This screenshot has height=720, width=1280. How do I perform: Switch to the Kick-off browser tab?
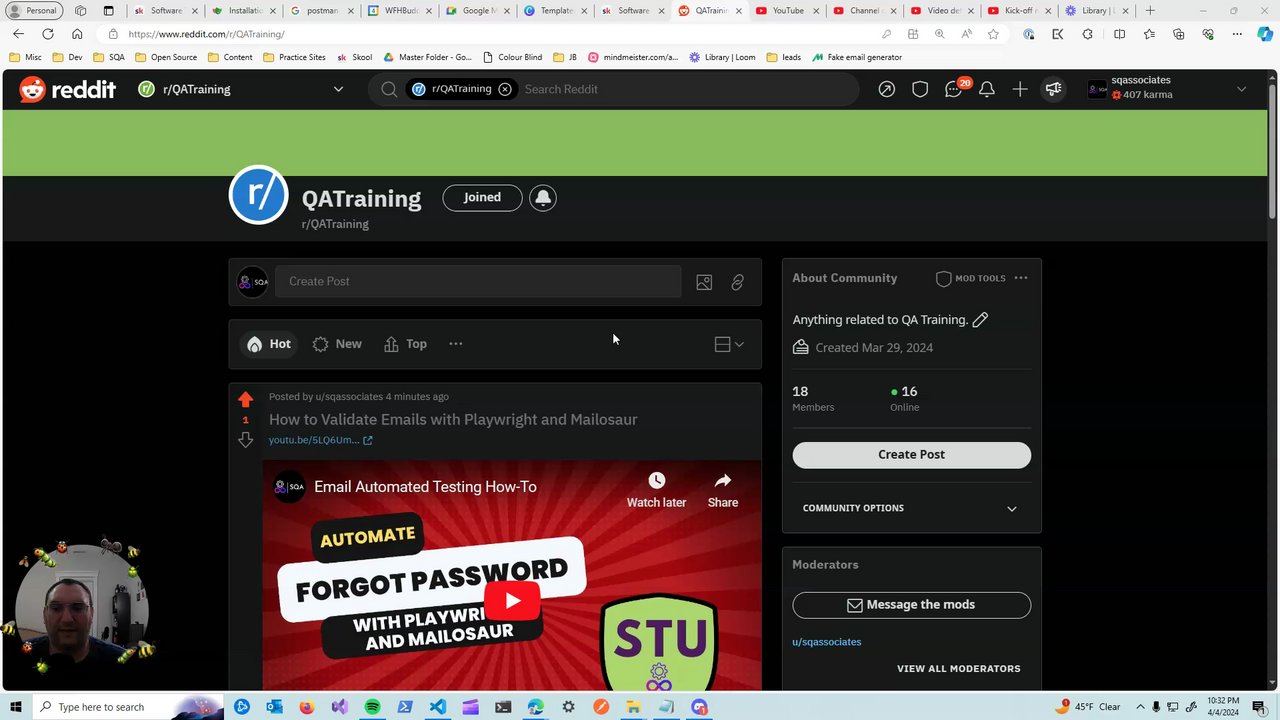point(1018,11)
